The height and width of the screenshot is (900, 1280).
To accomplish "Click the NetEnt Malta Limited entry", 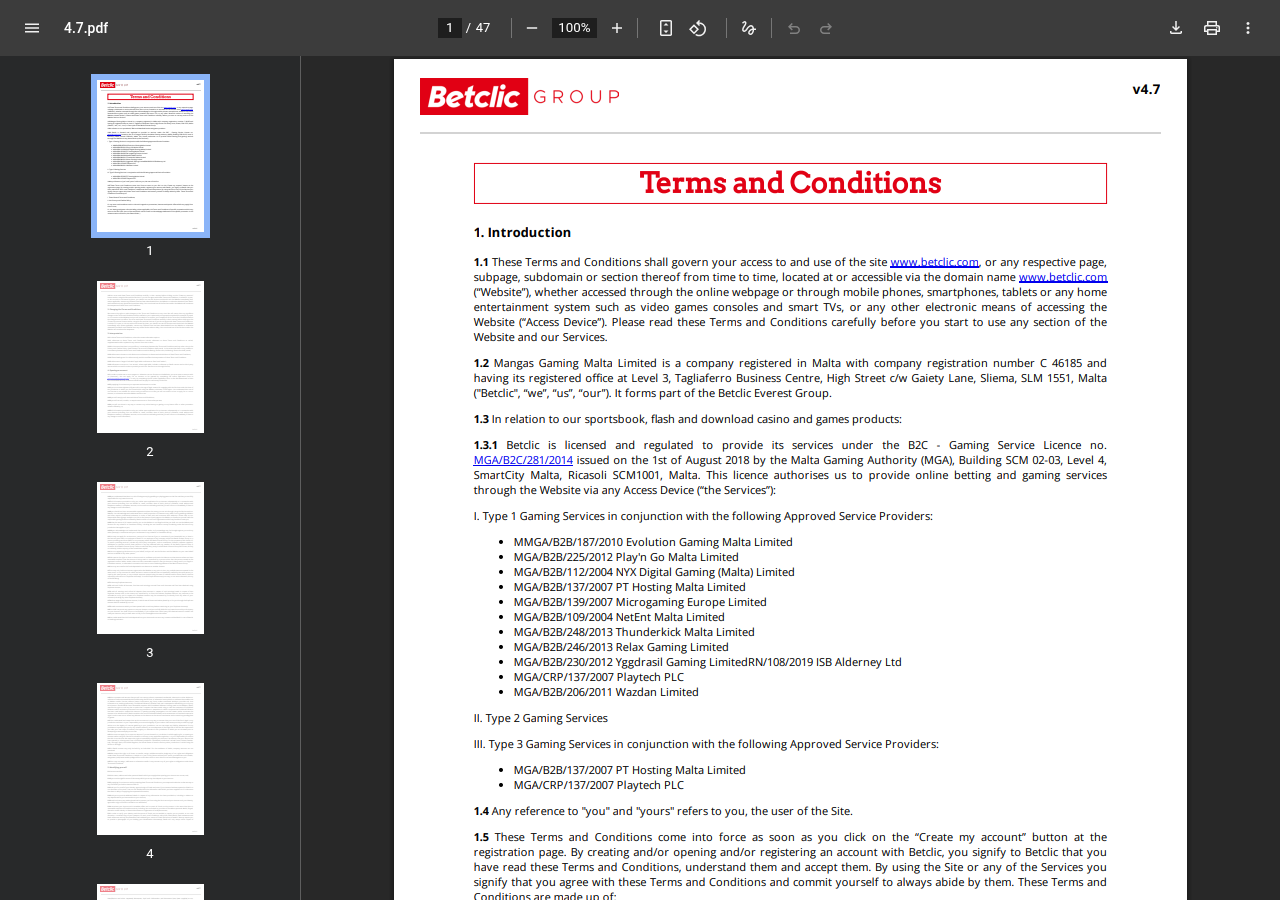I will tap(619, 617).
